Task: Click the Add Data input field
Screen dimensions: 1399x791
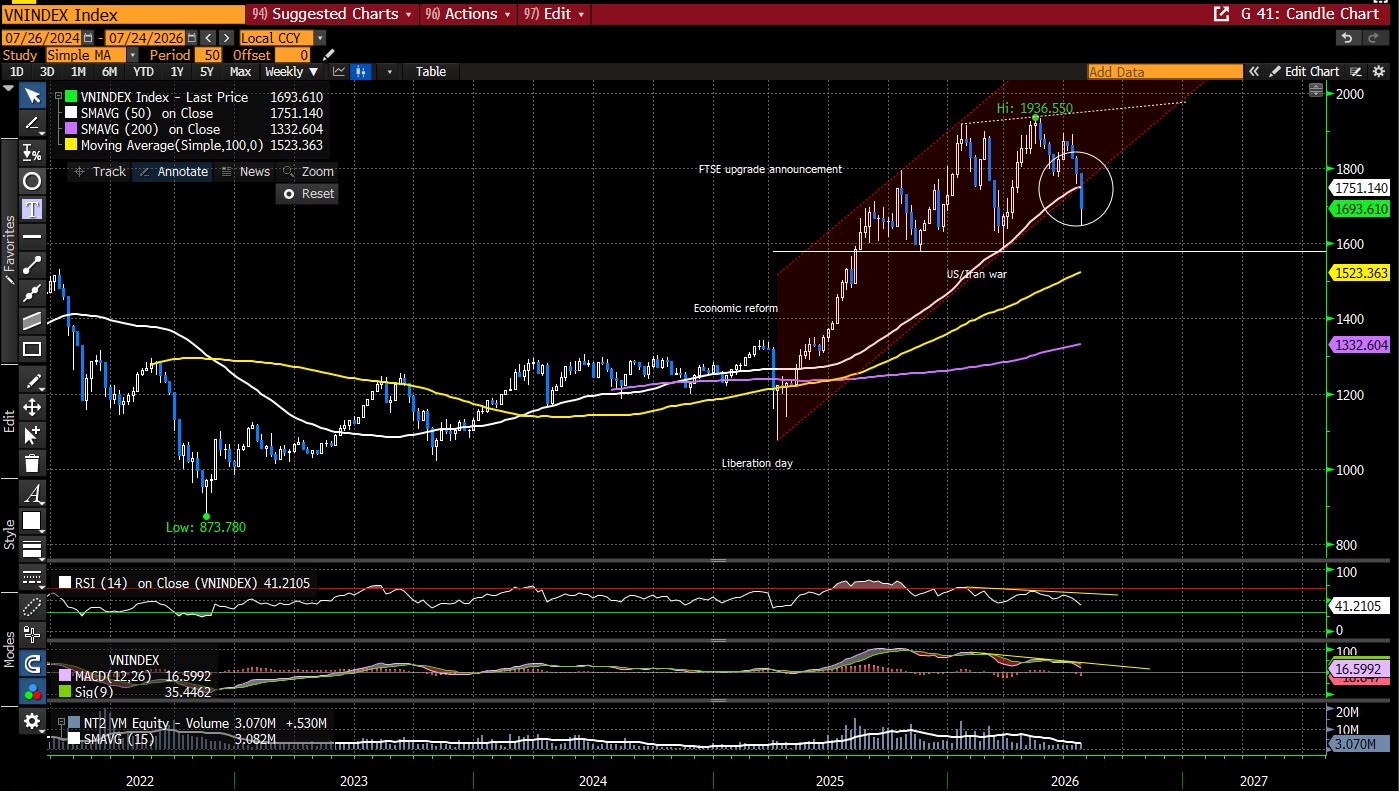Action: [x=1164, y=72]
